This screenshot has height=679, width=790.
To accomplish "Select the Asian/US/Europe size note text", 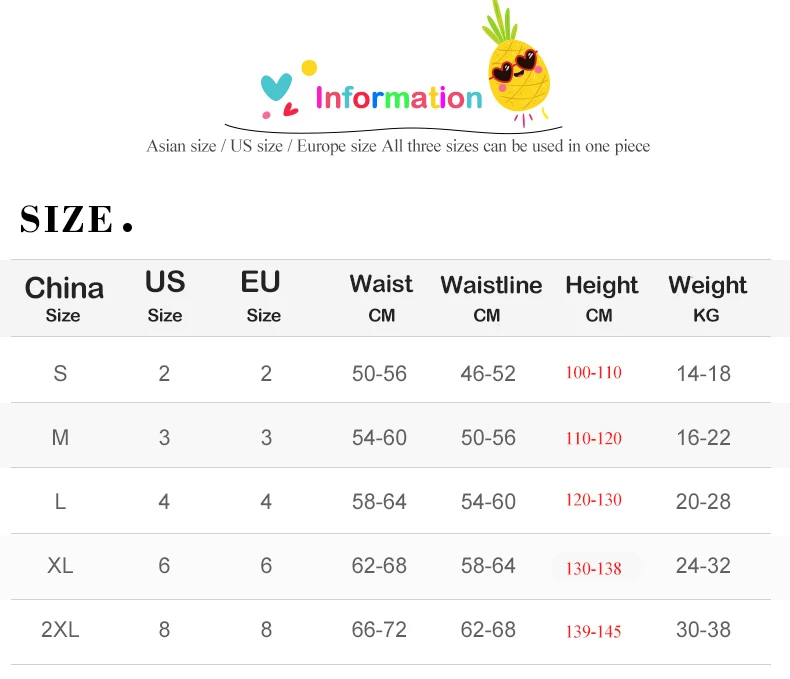I will 398,146.
